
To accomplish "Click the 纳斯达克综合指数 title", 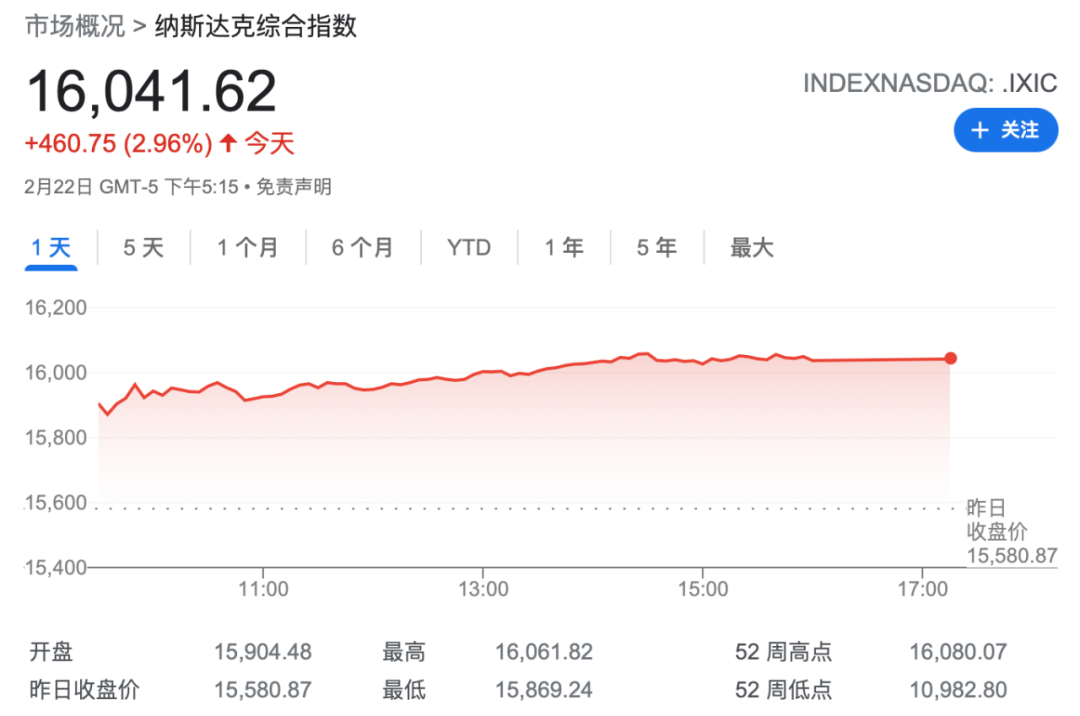I will (x=256, y=26).
